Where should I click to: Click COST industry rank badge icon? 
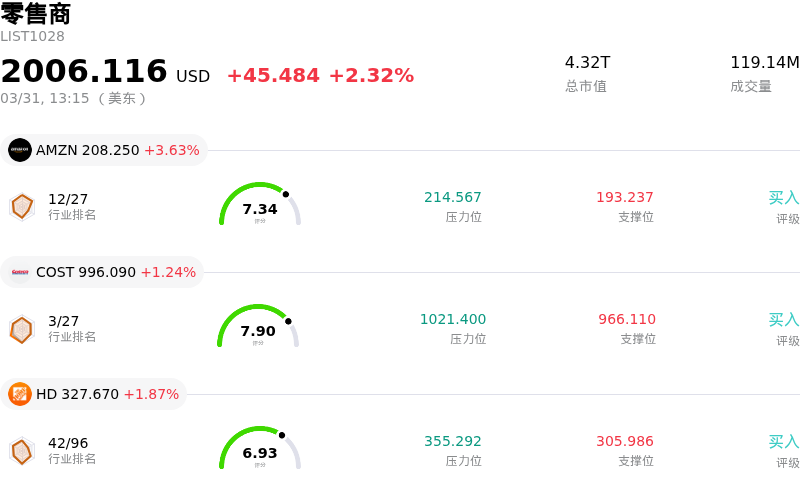click(x=21, y=328)
